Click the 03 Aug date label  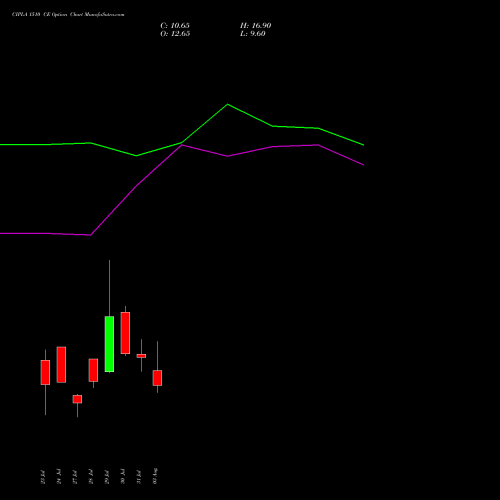point(155,476)
